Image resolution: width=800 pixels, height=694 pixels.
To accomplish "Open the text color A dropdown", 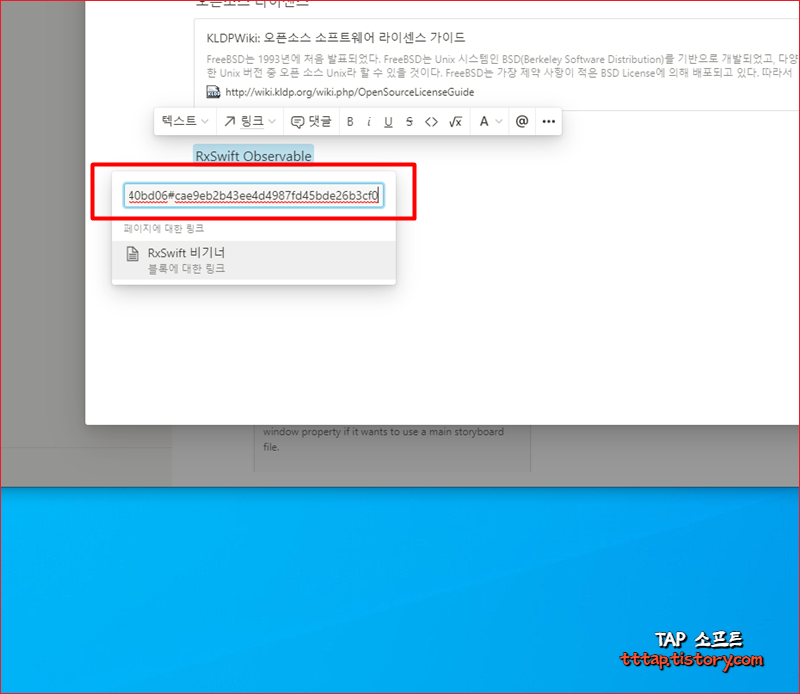I will click(490, 121).
